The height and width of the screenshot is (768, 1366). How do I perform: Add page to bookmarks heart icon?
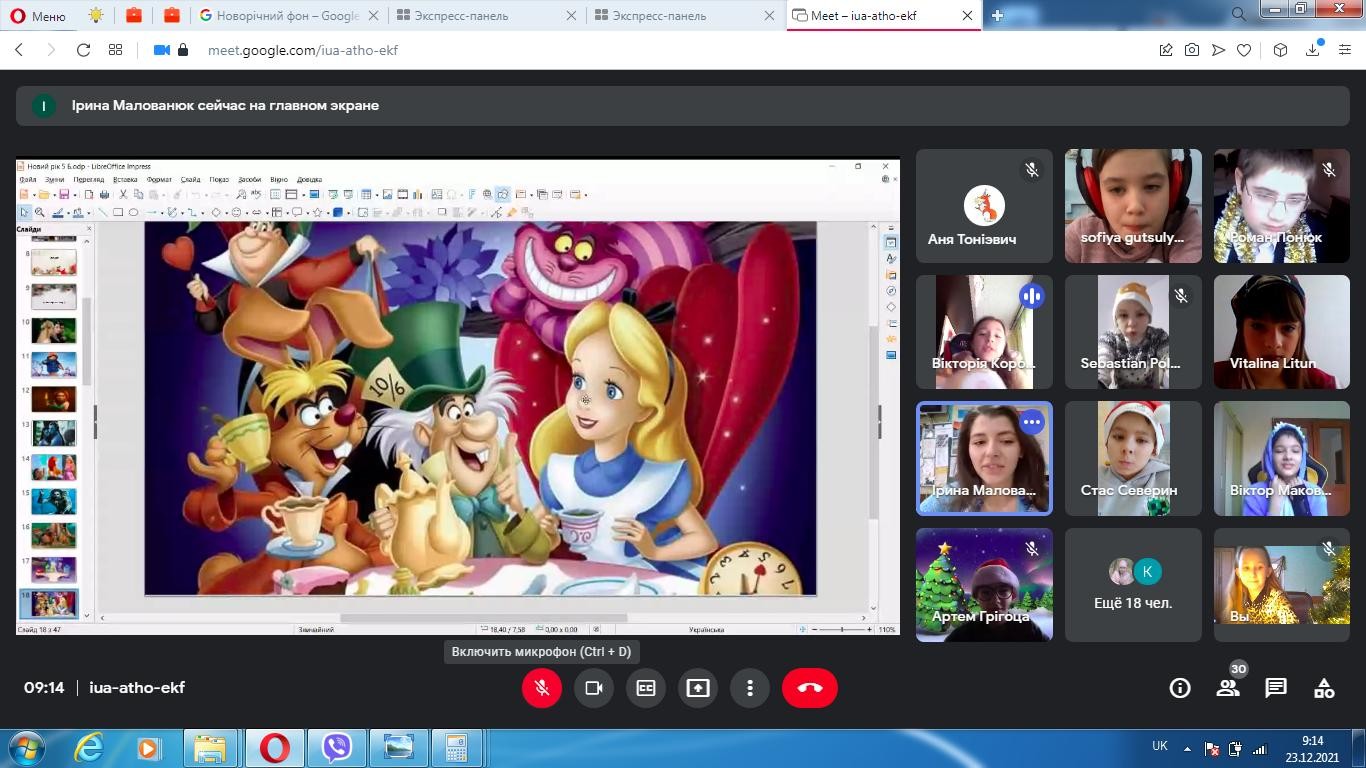click(x=1244, y=50)
